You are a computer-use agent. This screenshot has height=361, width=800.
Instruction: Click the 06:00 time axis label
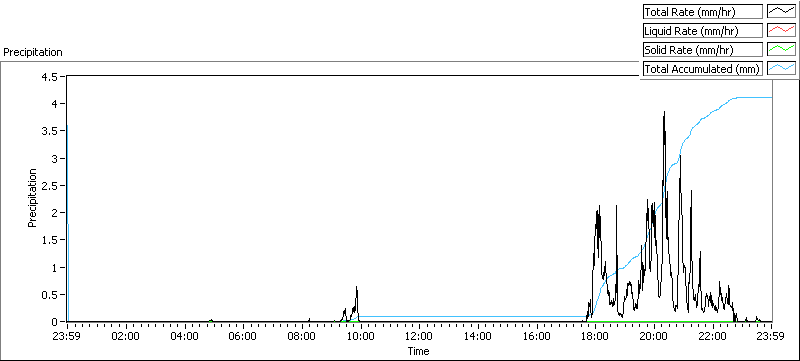click(x=243, y=336)
